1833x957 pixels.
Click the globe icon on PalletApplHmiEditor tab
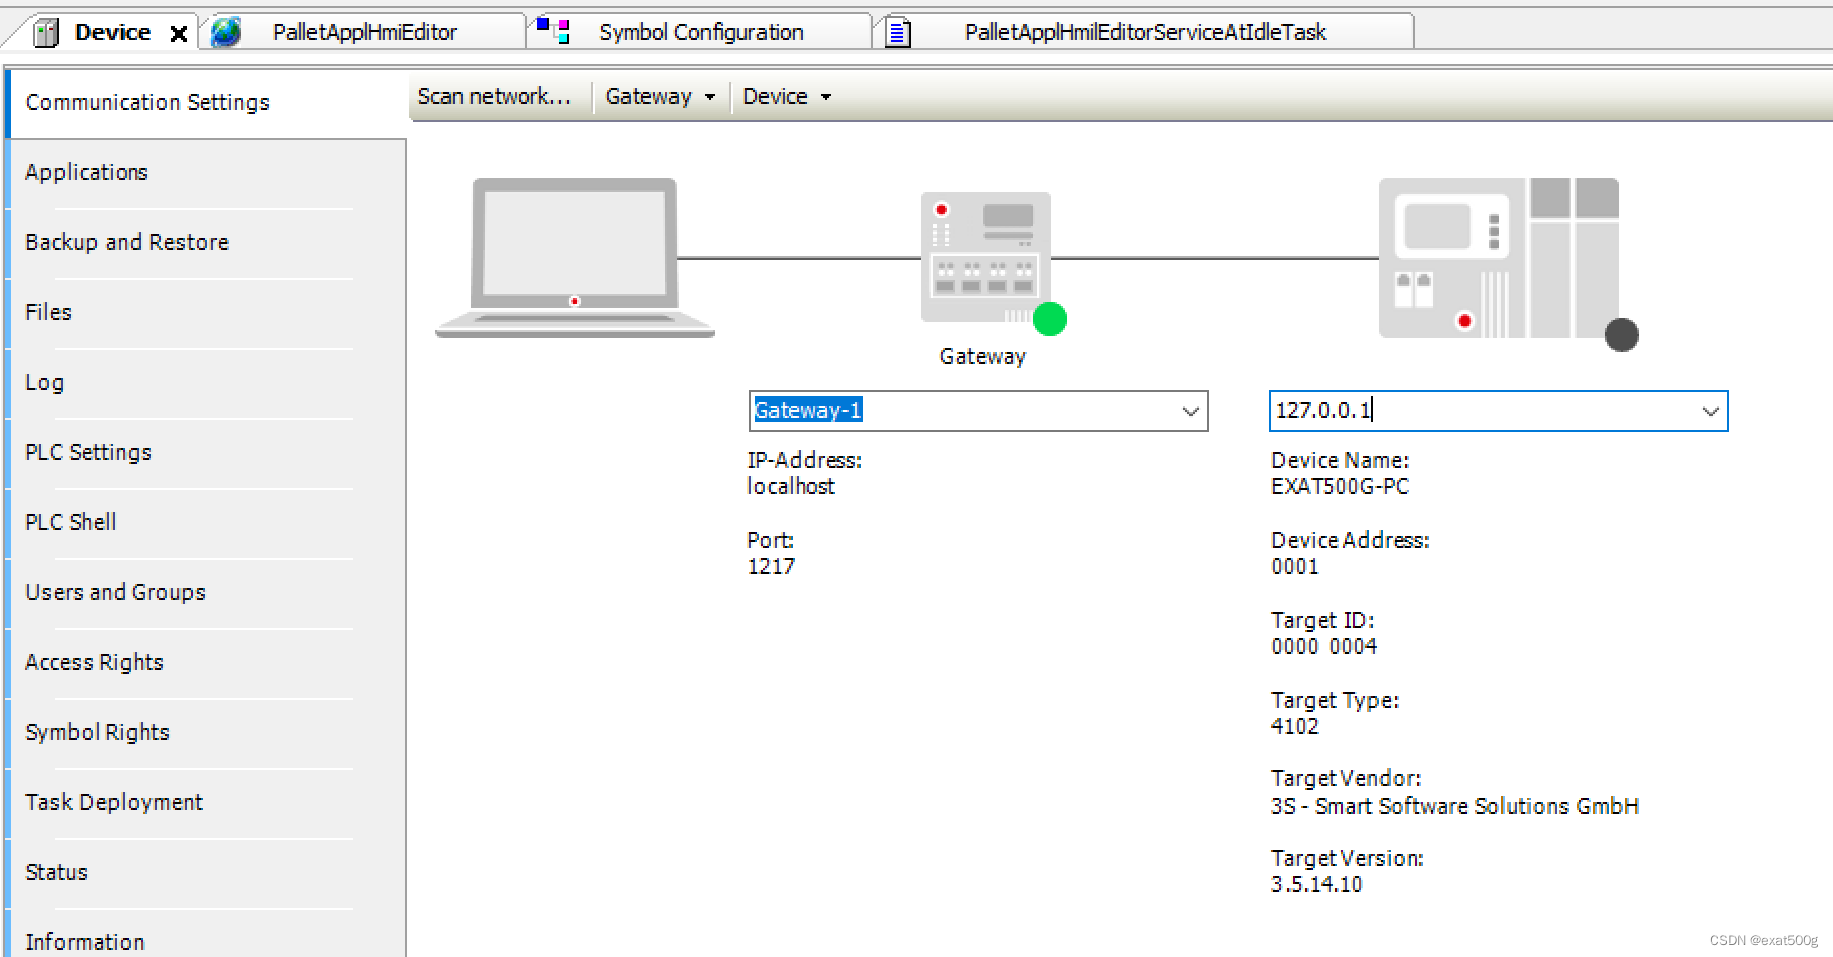pyautogui.click(x=225, y=31)
